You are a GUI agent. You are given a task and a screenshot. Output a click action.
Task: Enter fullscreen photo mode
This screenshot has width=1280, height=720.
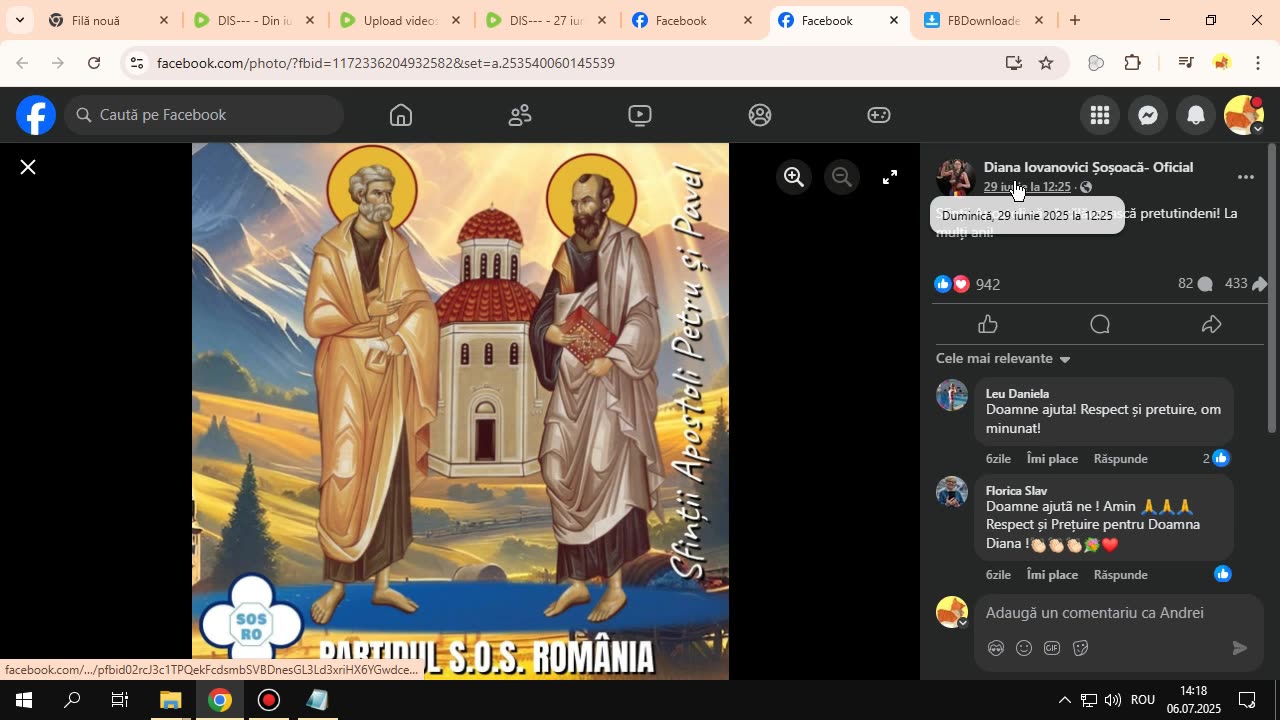(890, 177)
